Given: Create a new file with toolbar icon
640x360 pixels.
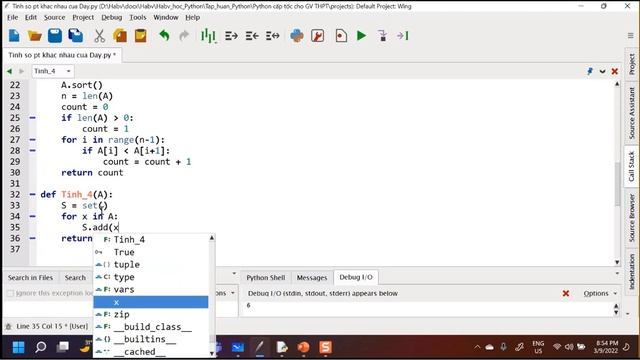Looking at the screenshot, I should tap(14, 36).
